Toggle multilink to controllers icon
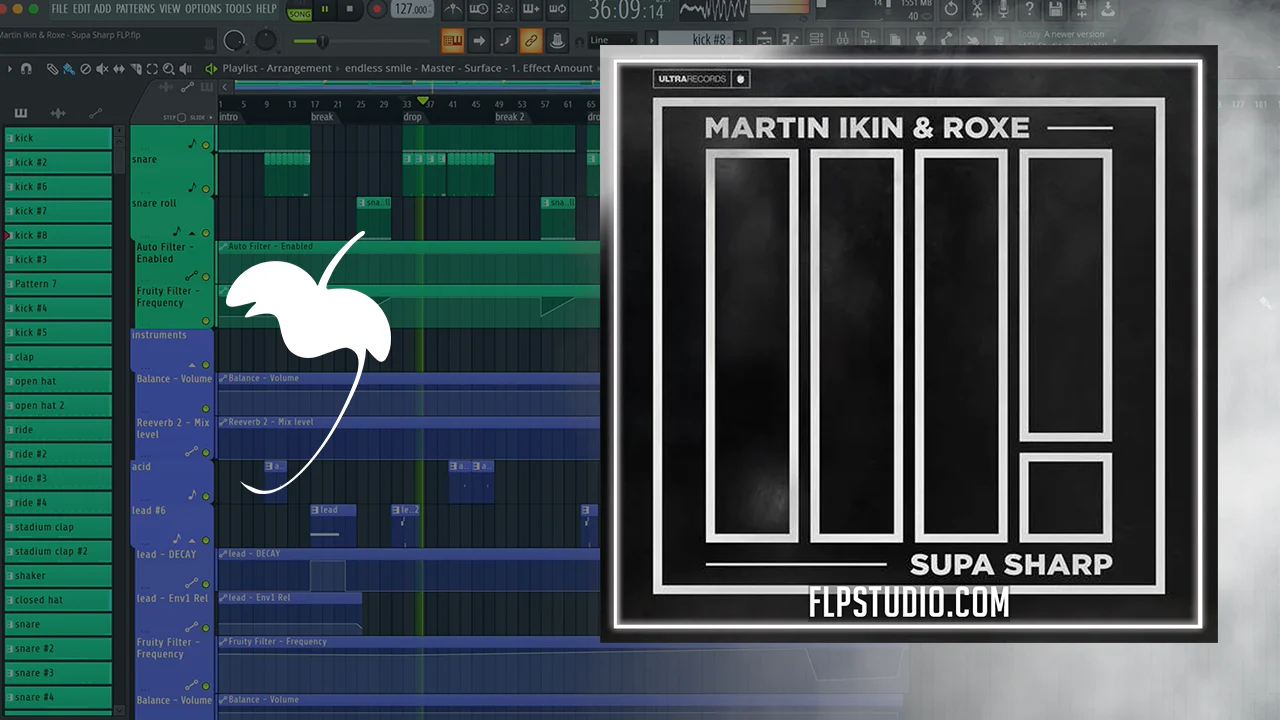This screenshot has width=1280, height=720. (x=531, y=41)
